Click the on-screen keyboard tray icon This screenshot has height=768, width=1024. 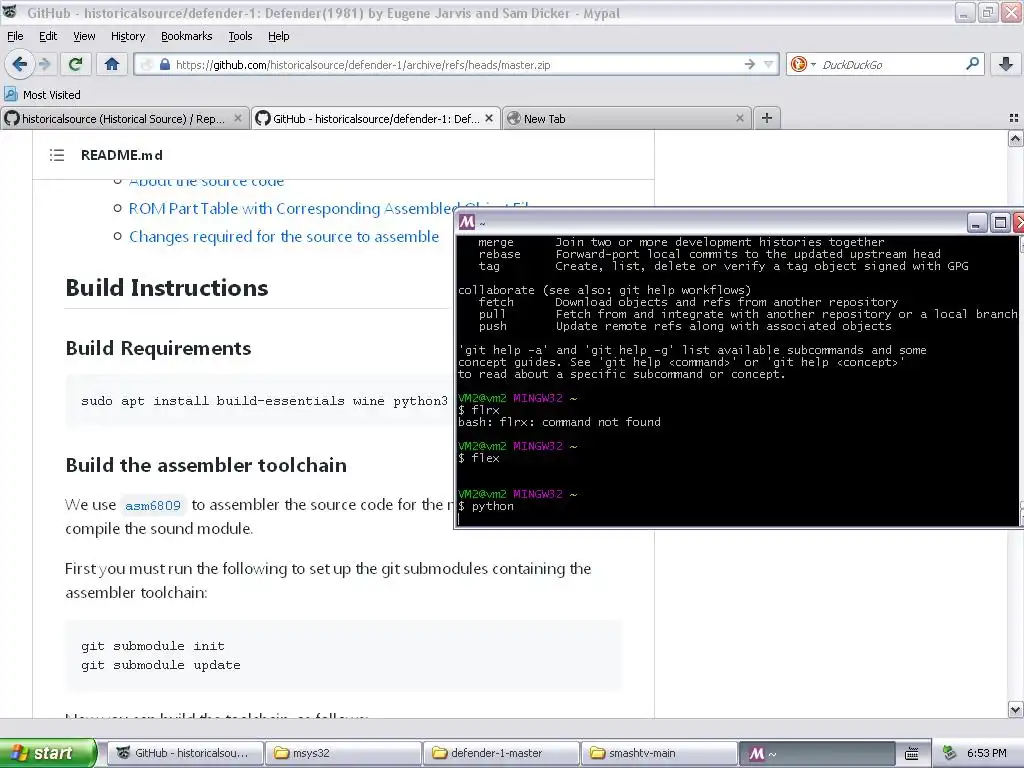912,753
